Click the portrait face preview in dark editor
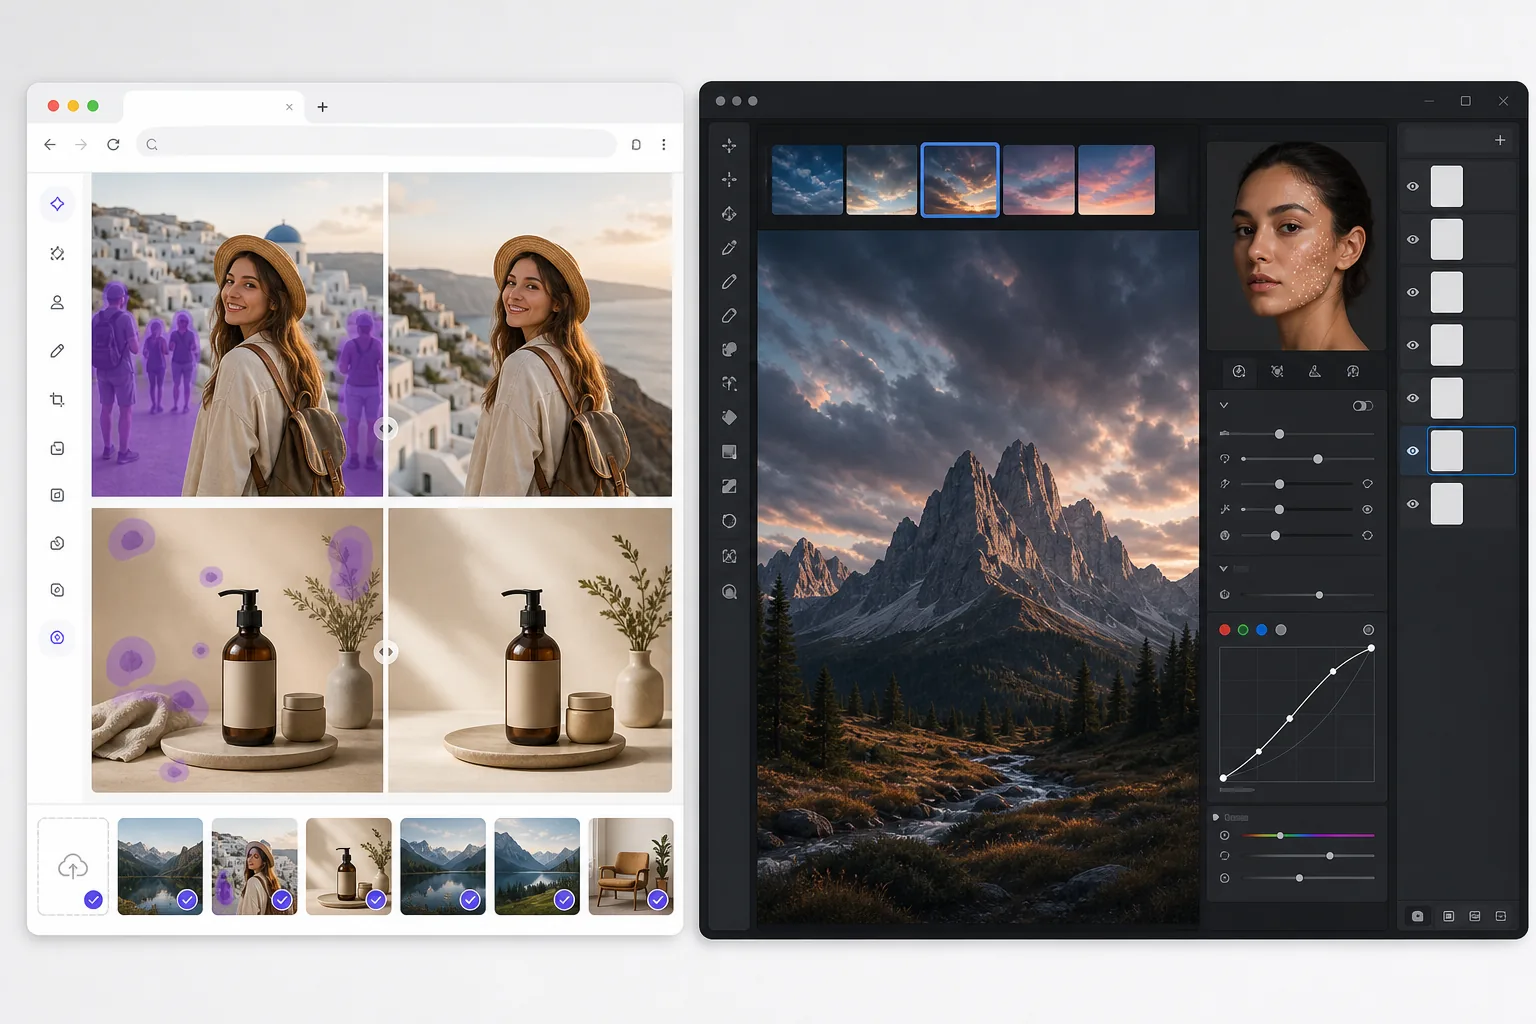 (1296, 246)
